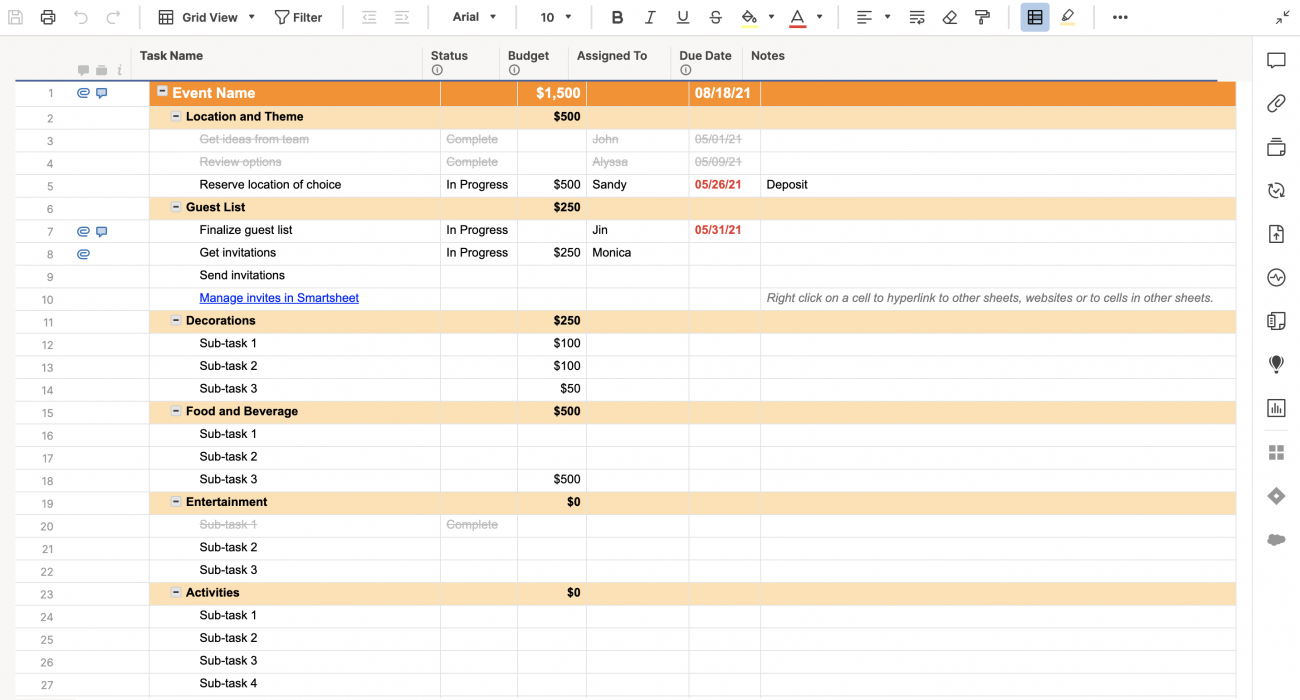The height and width of the screenshot is (700, 1300).
Task: Open the font size dropdown
Action: [550, 17]
